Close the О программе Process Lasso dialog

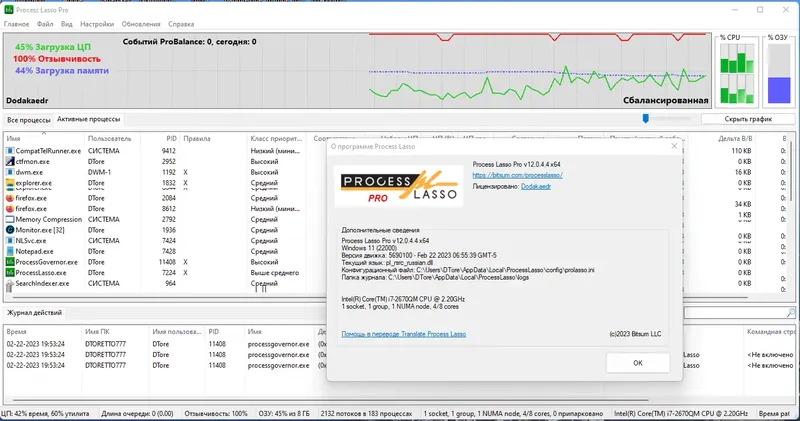[674, 146]
